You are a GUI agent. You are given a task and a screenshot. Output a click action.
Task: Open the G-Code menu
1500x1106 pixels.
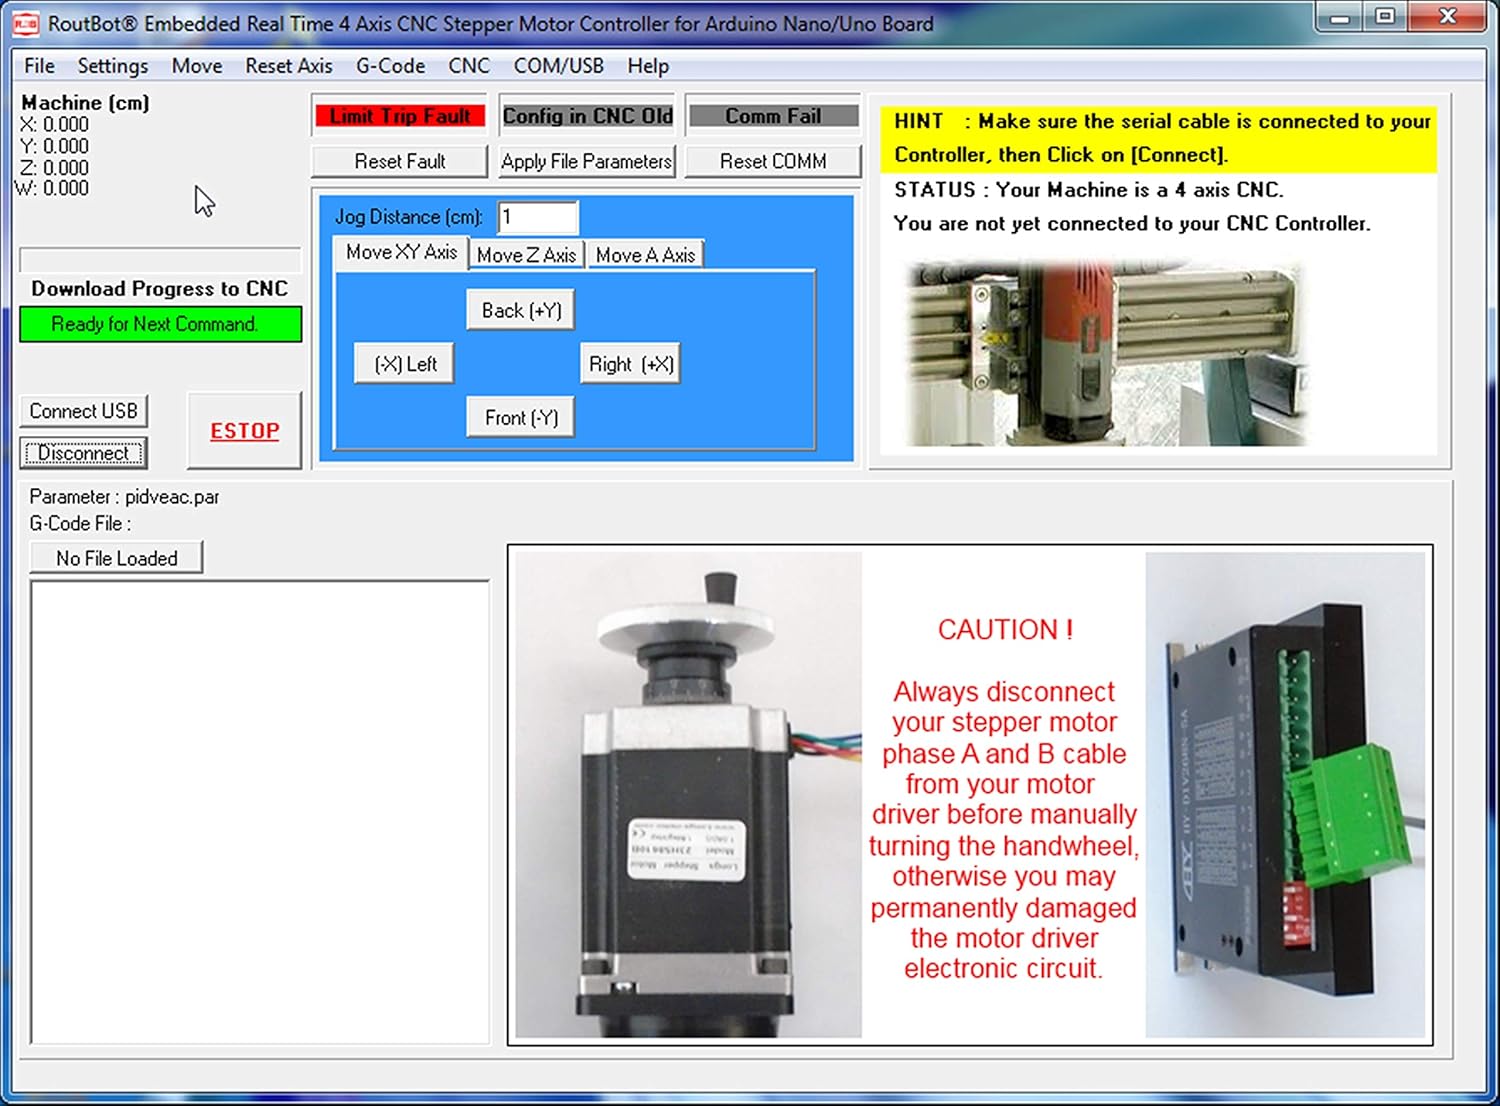(390, 66)
